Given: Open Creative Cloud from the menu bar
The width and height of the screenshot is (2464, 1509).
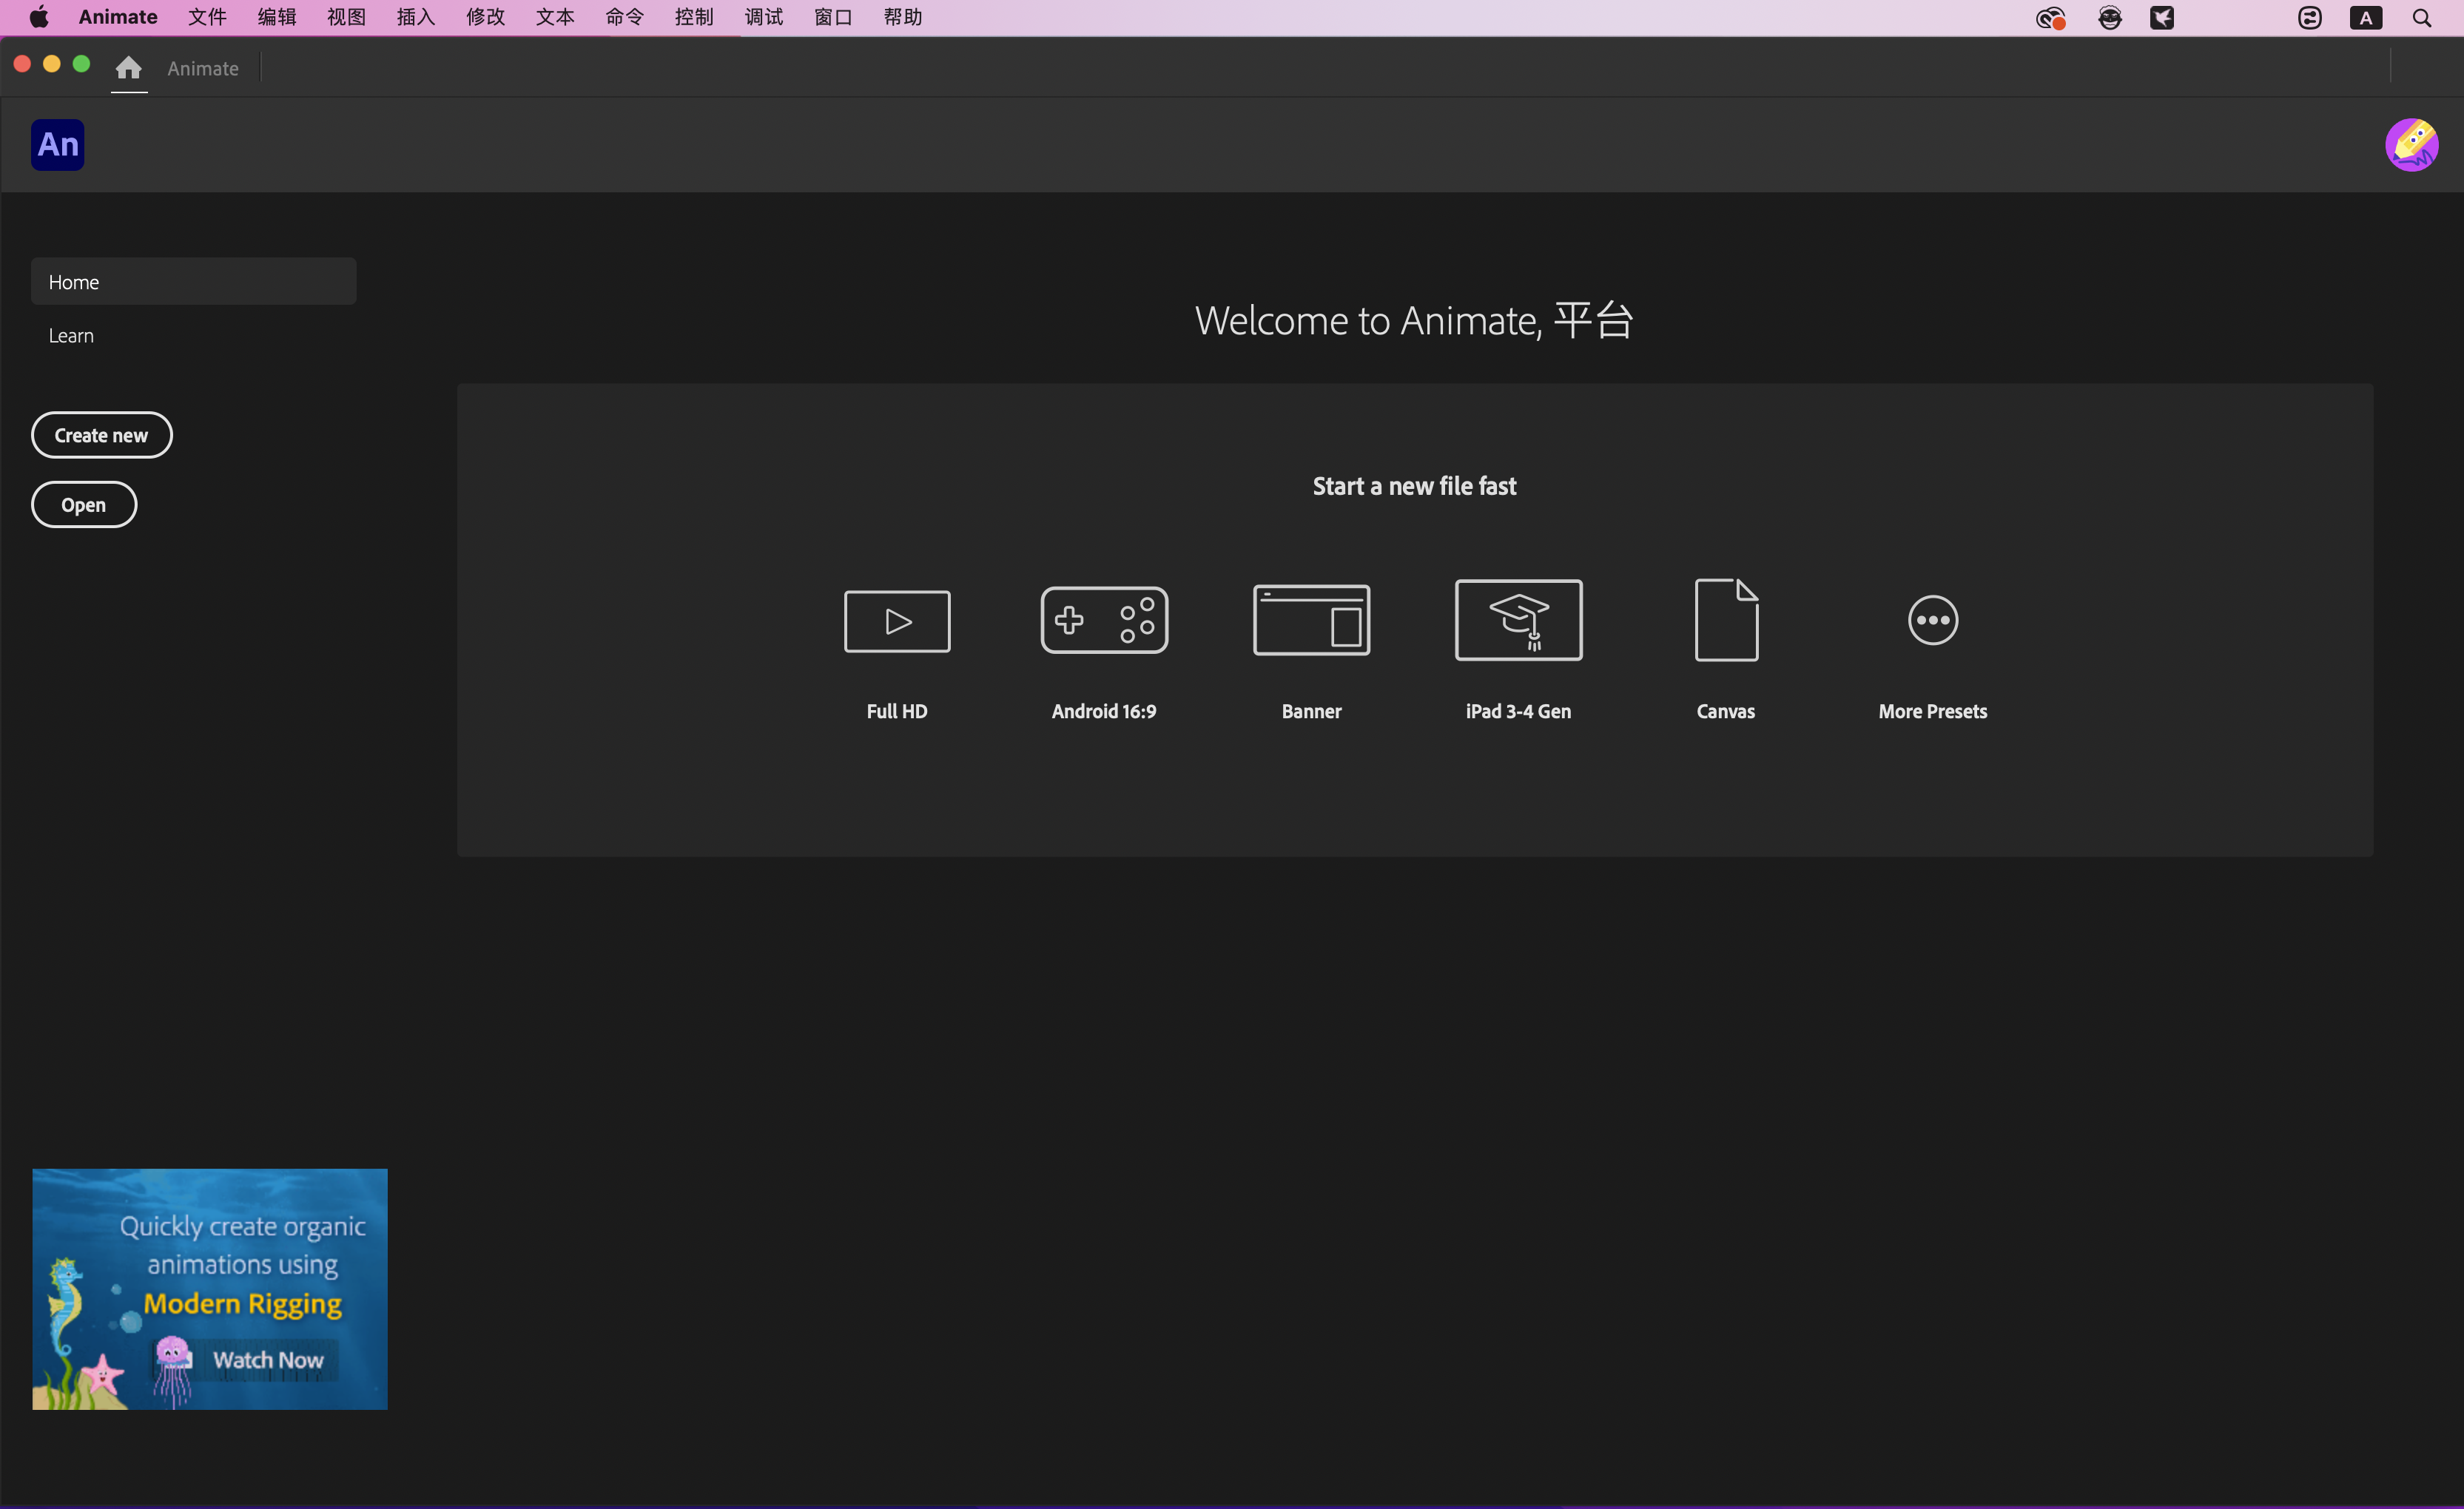Looking at the screenshot, I should 2050,17.
